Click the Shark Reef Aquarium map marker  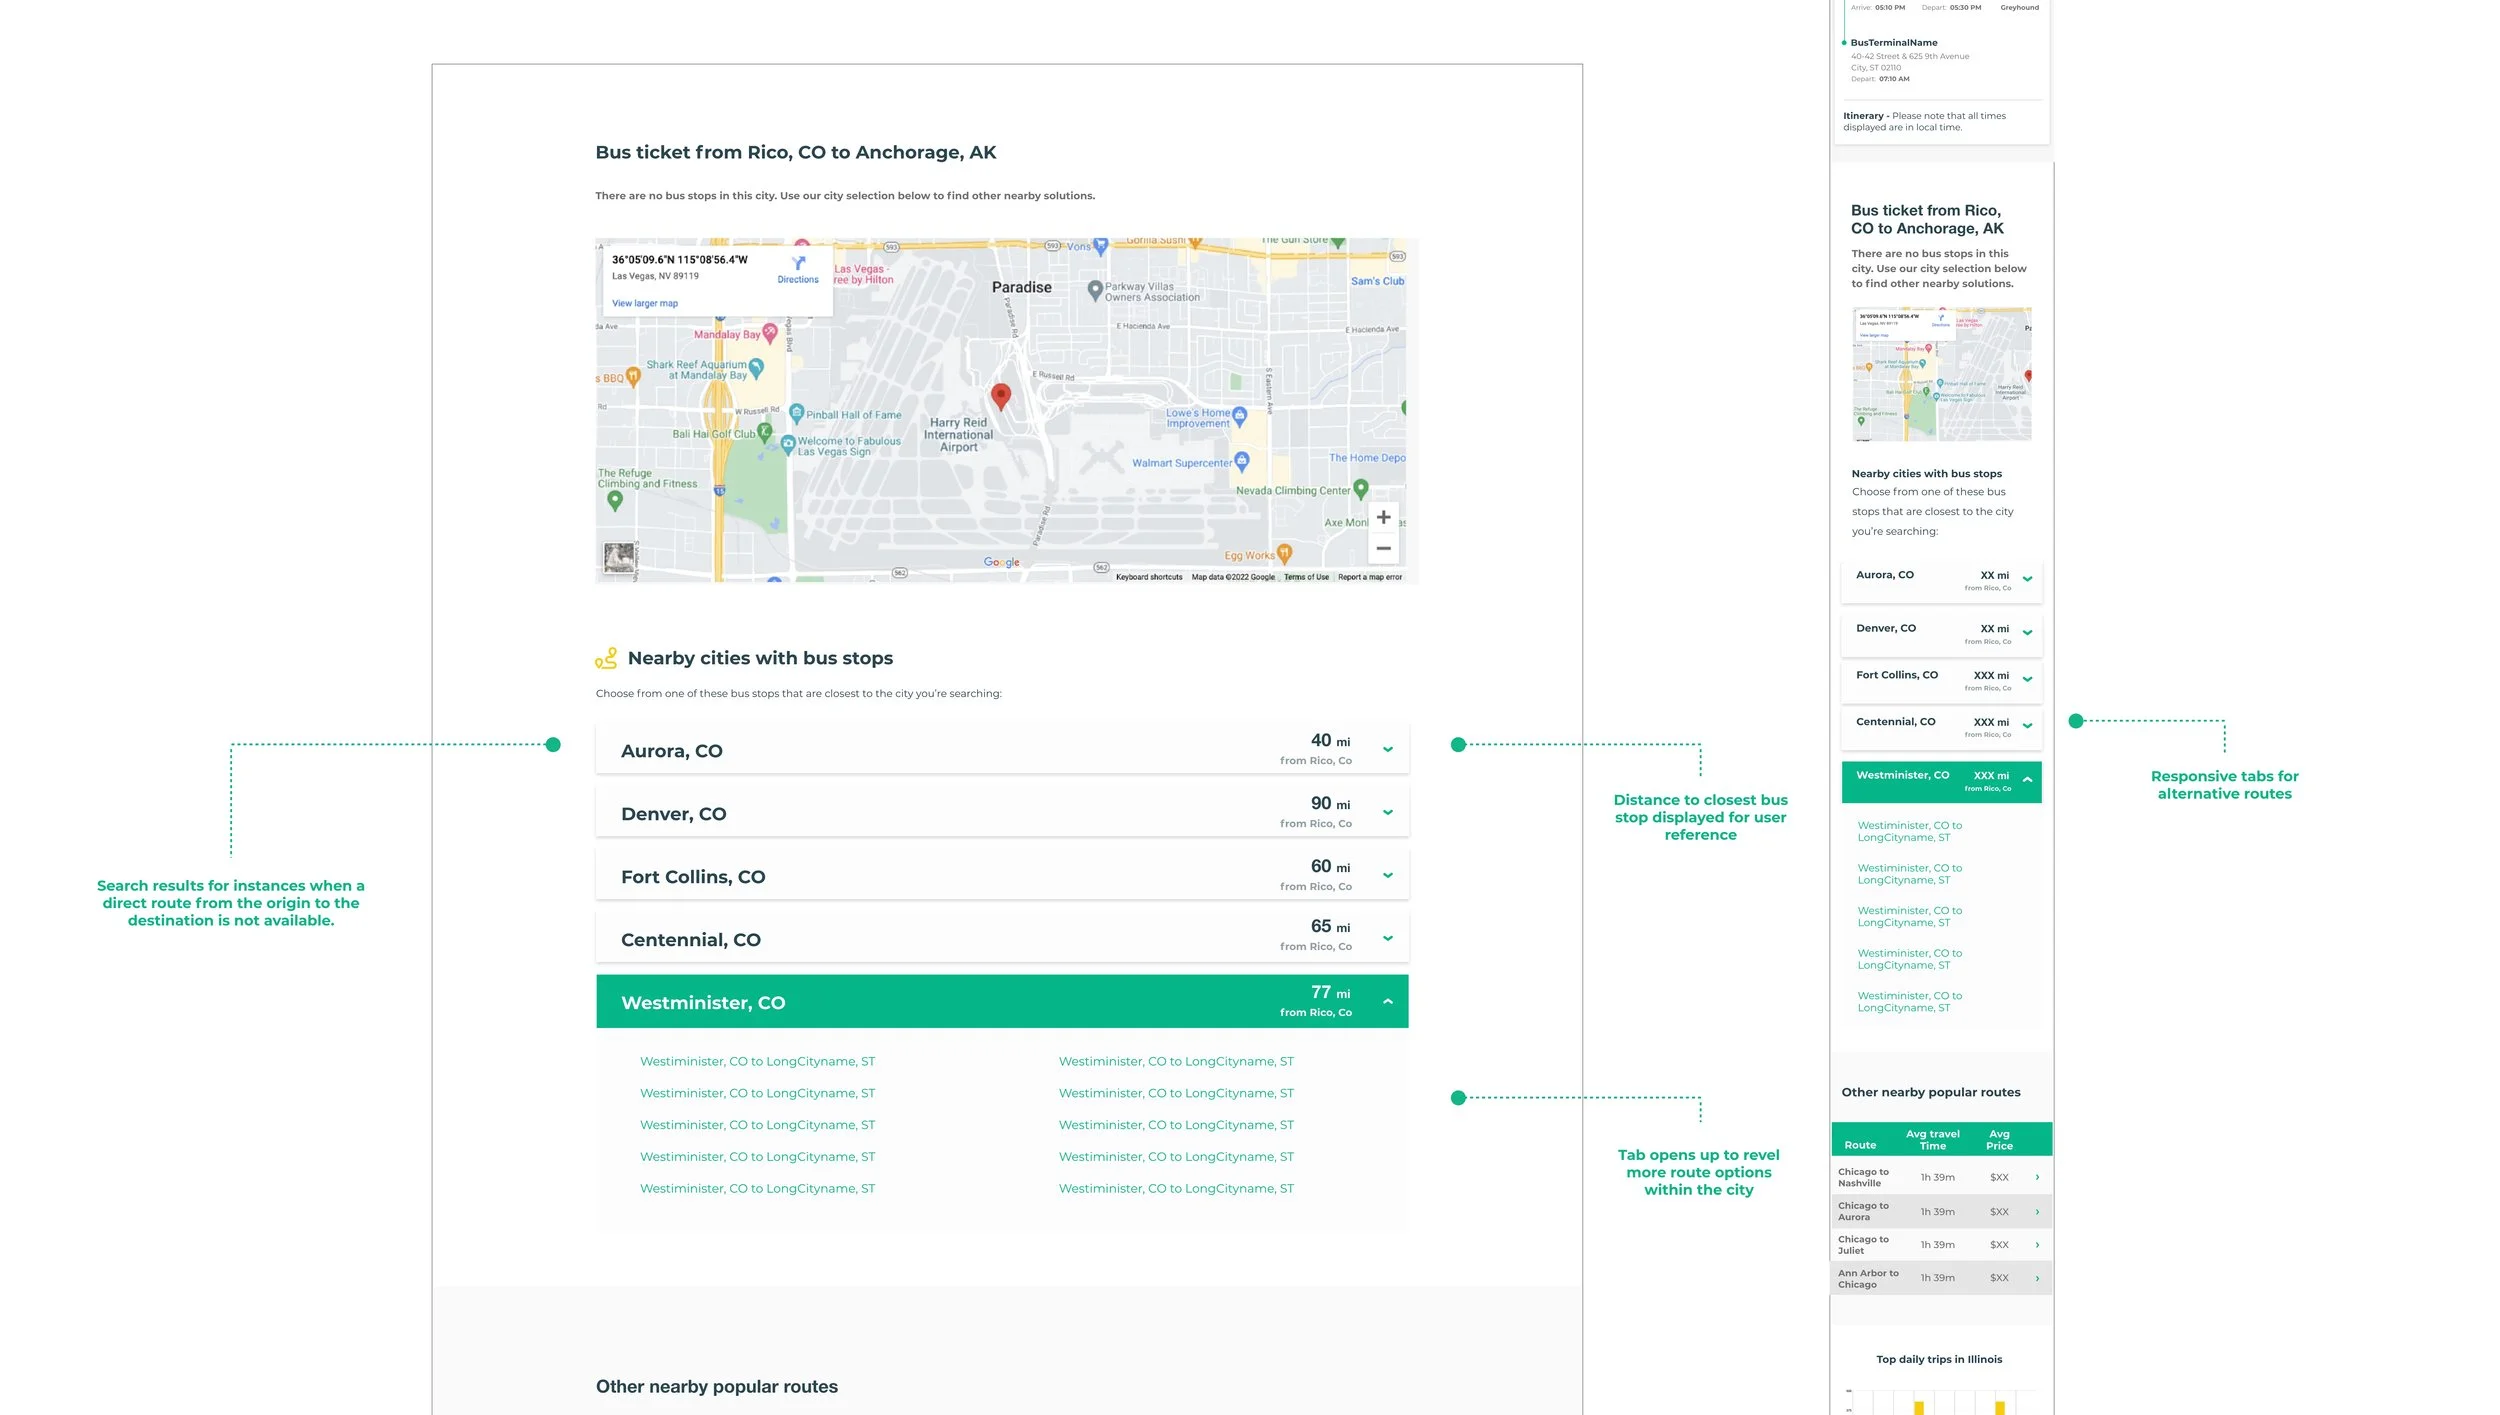[x=756, y=368]
